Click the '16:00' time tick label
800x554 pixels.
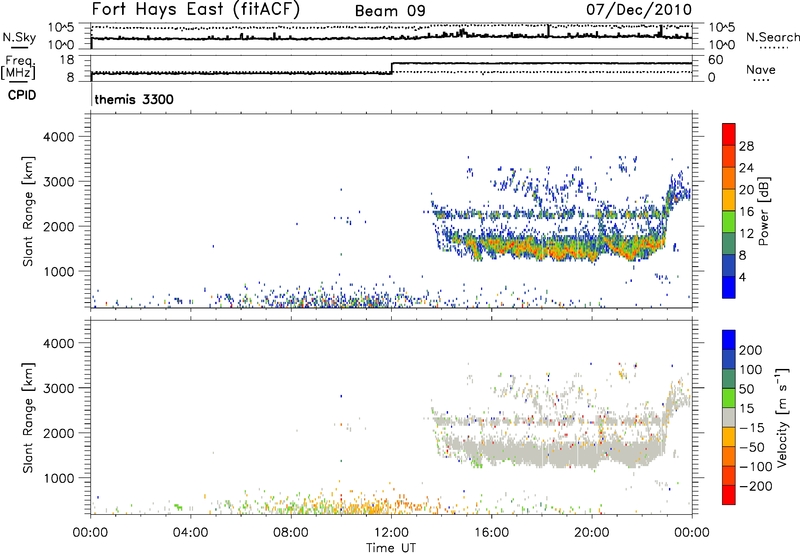coord(491,533)
